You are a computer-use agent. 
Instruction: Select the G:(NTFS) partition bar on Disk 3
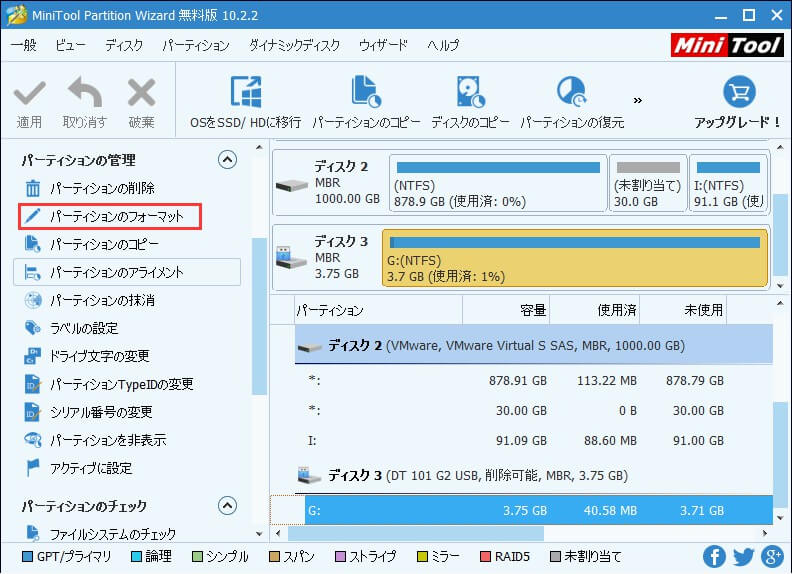[x=575, y=257]
